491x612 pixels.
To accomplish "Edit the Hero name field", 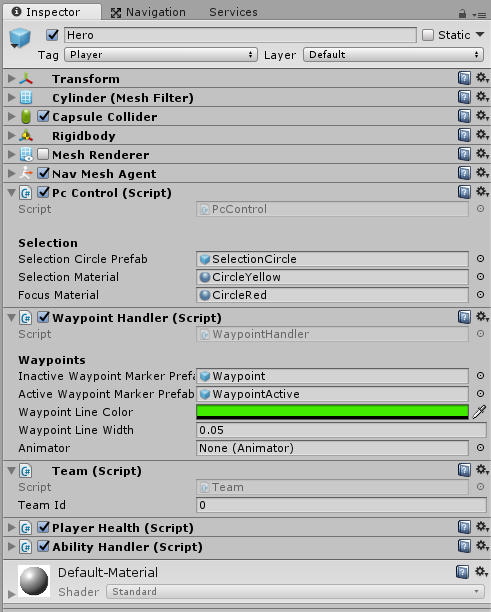I will (240, 35).
